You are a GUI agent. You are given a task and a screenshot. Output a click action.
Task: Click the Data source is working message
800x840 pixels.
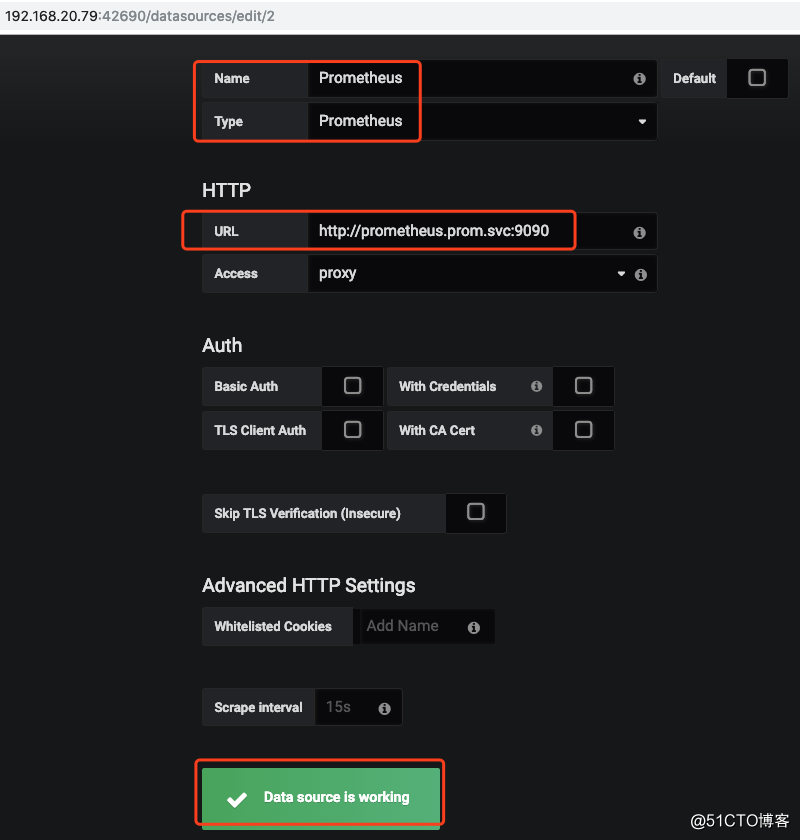click(320, 798)
